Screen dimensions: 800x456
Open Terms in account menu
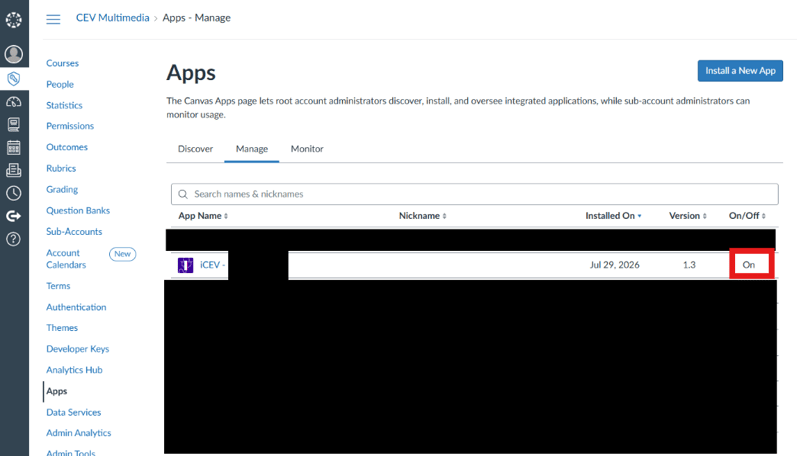(58, 286)
